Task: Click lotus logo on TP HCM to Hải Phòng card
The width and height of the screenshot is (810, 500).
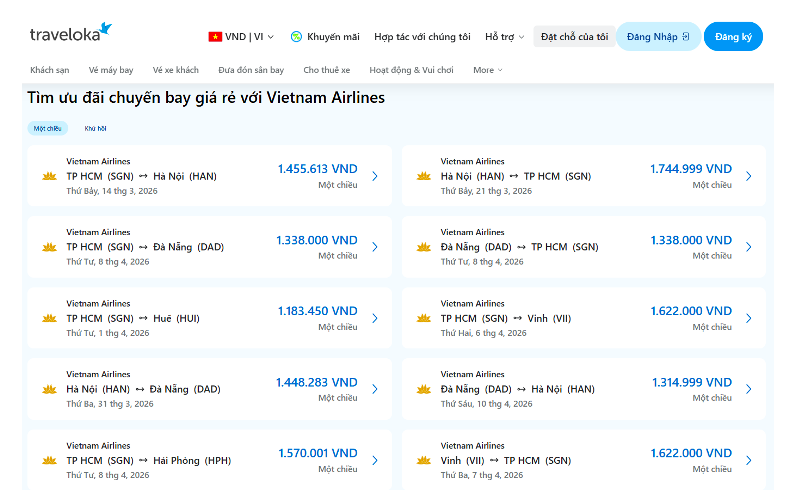Action: point(50,460)
